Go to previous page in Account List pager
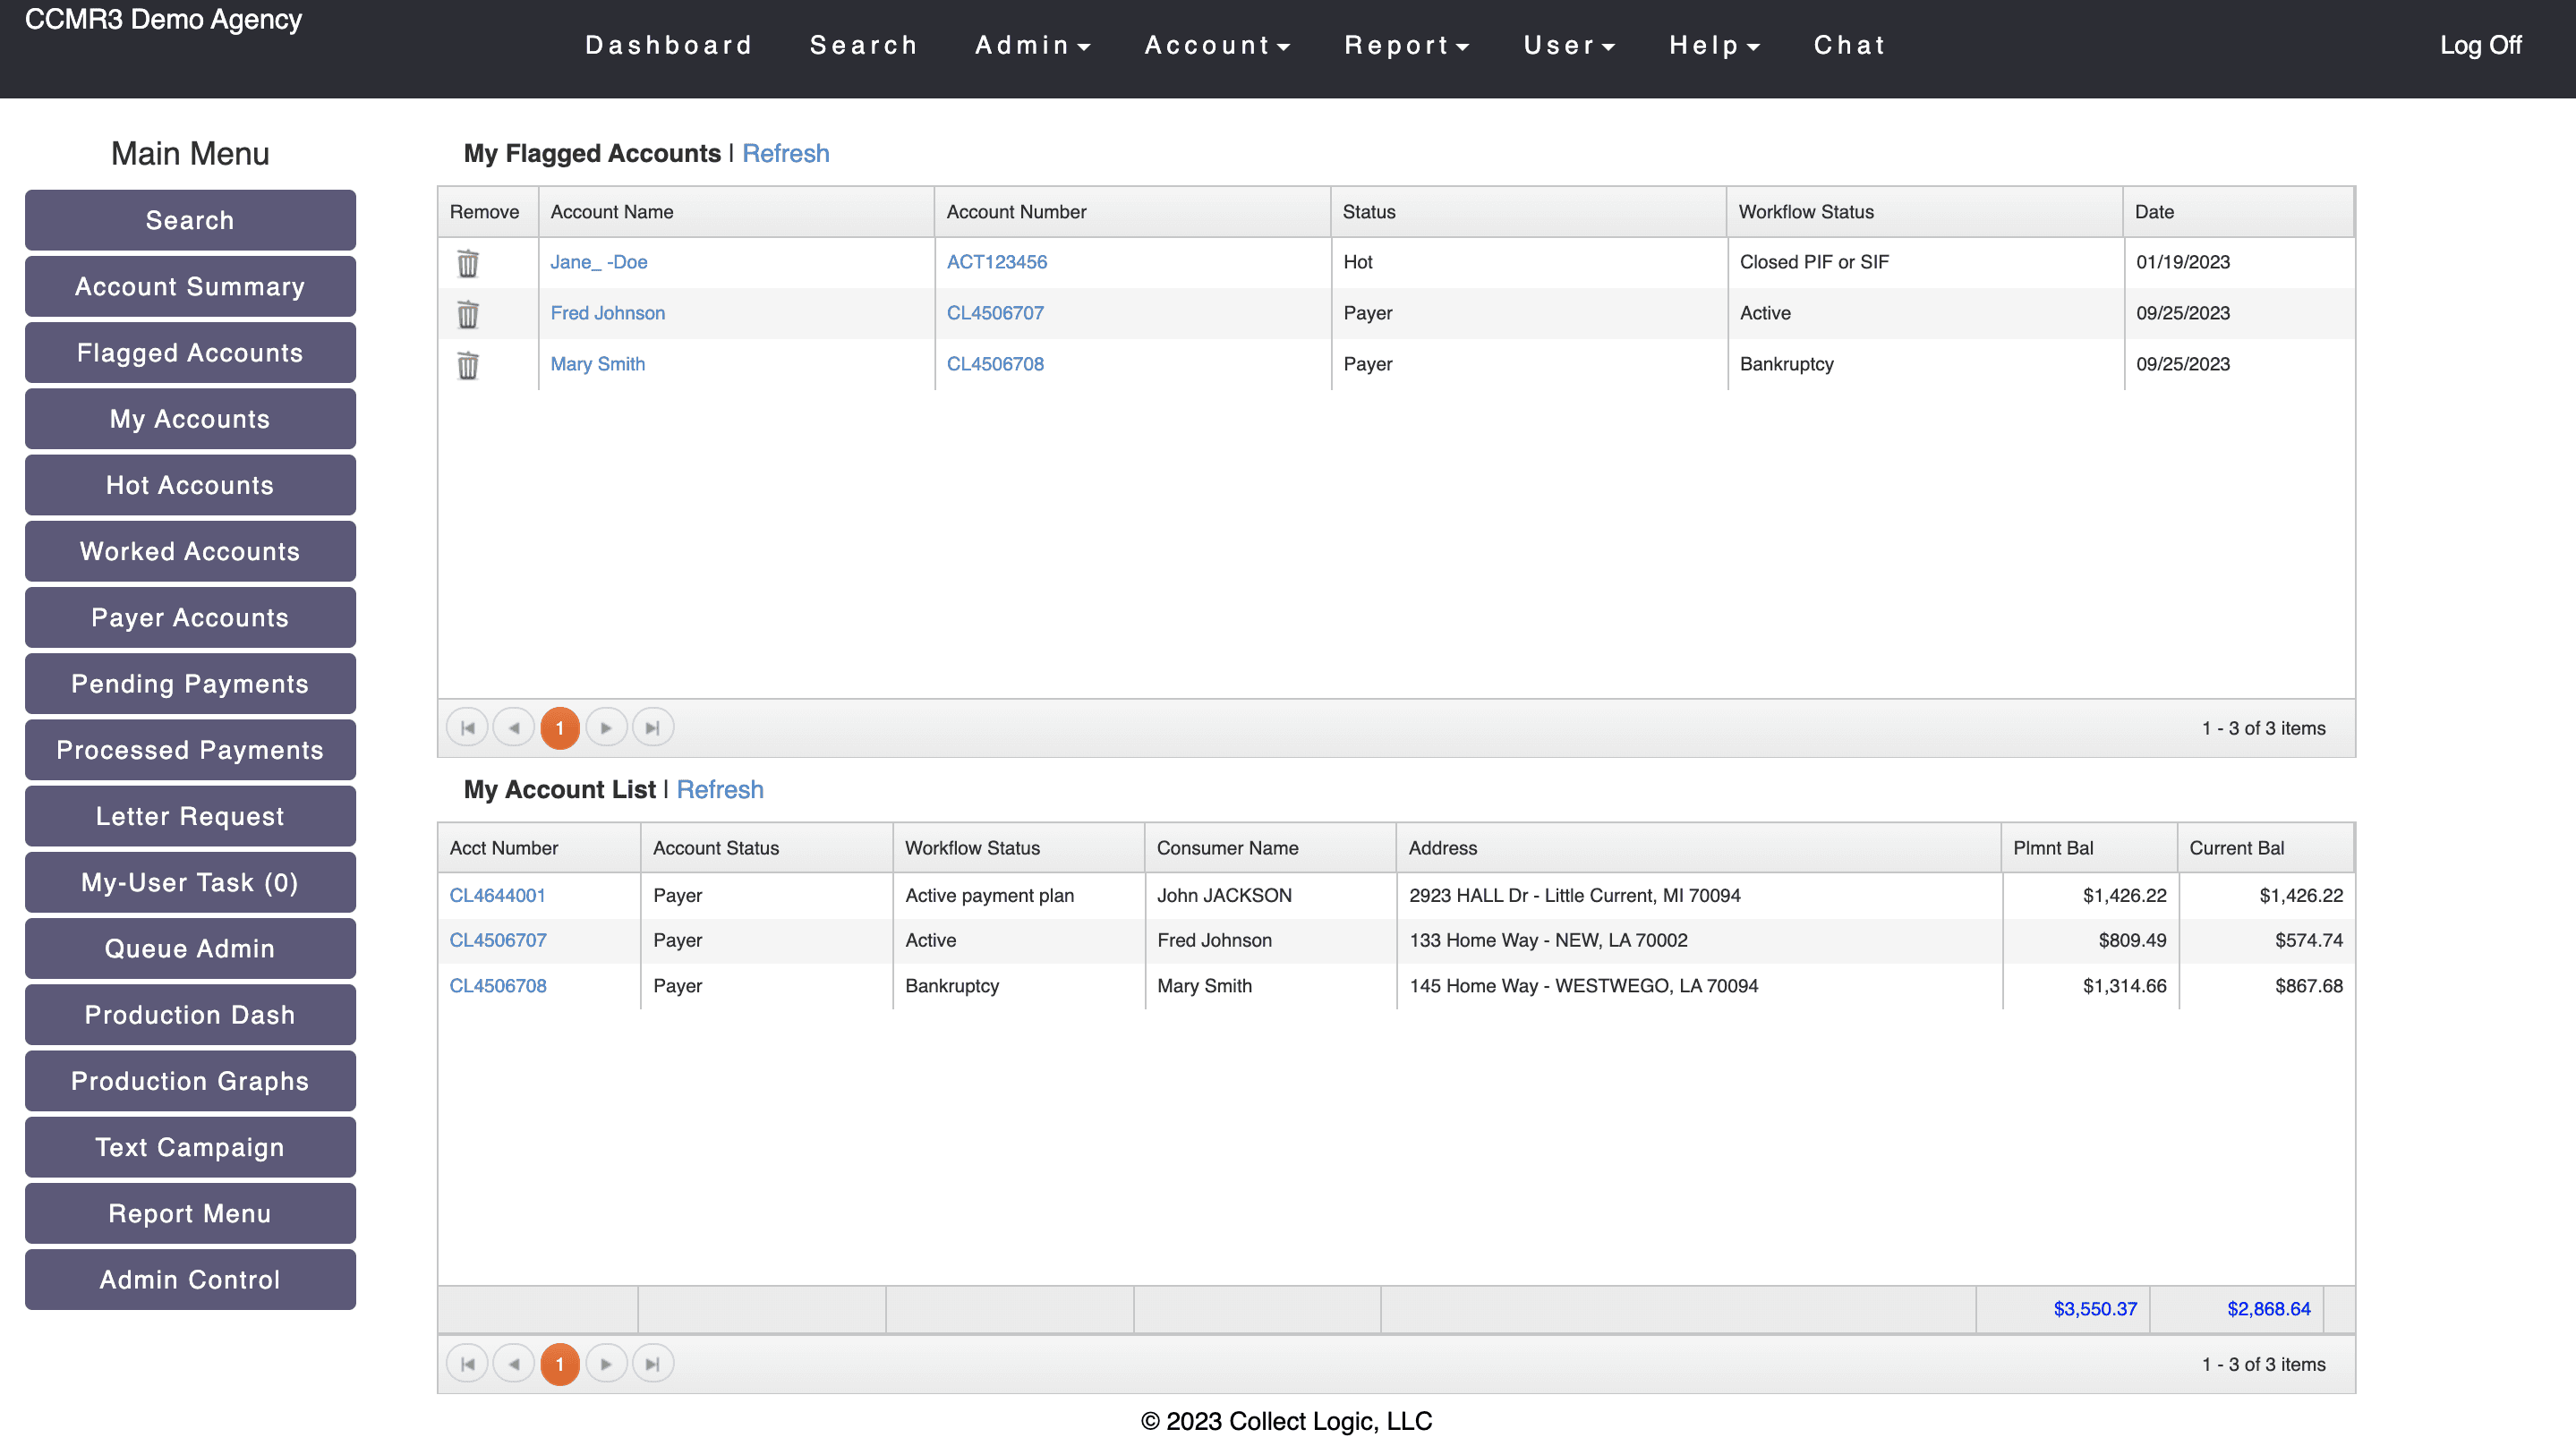 [514, 1364]
